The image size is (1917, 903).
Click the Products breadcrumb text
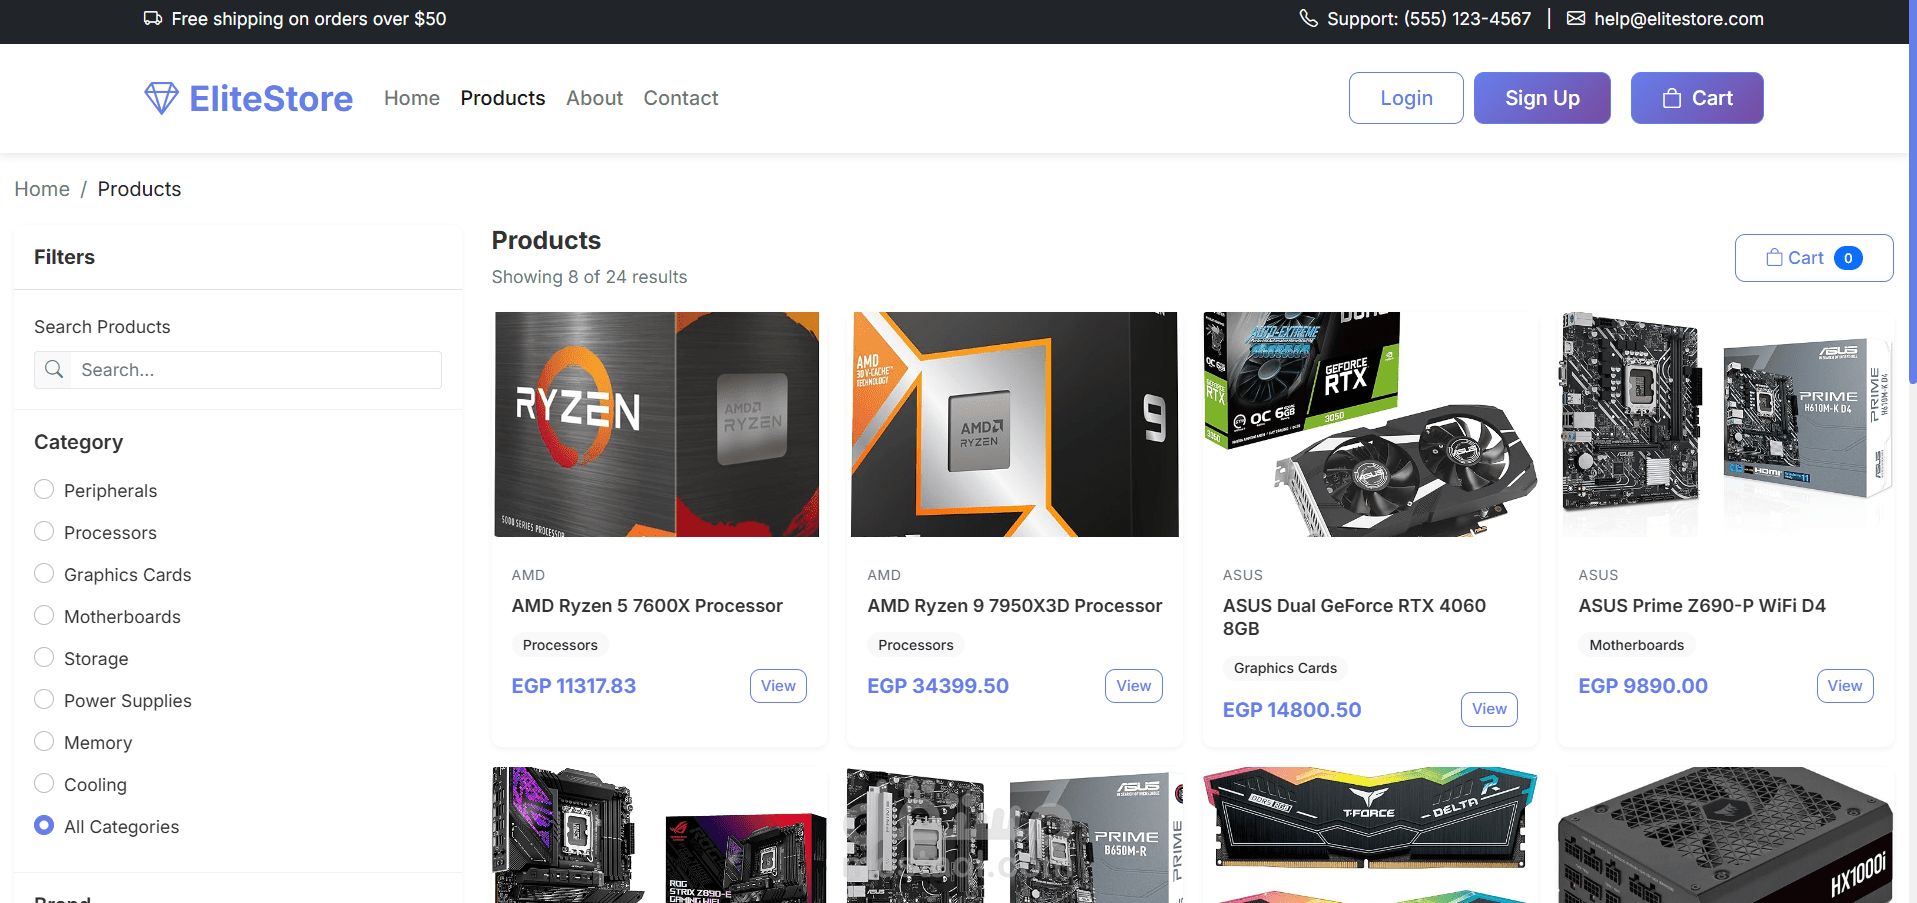tap(139, 189)
